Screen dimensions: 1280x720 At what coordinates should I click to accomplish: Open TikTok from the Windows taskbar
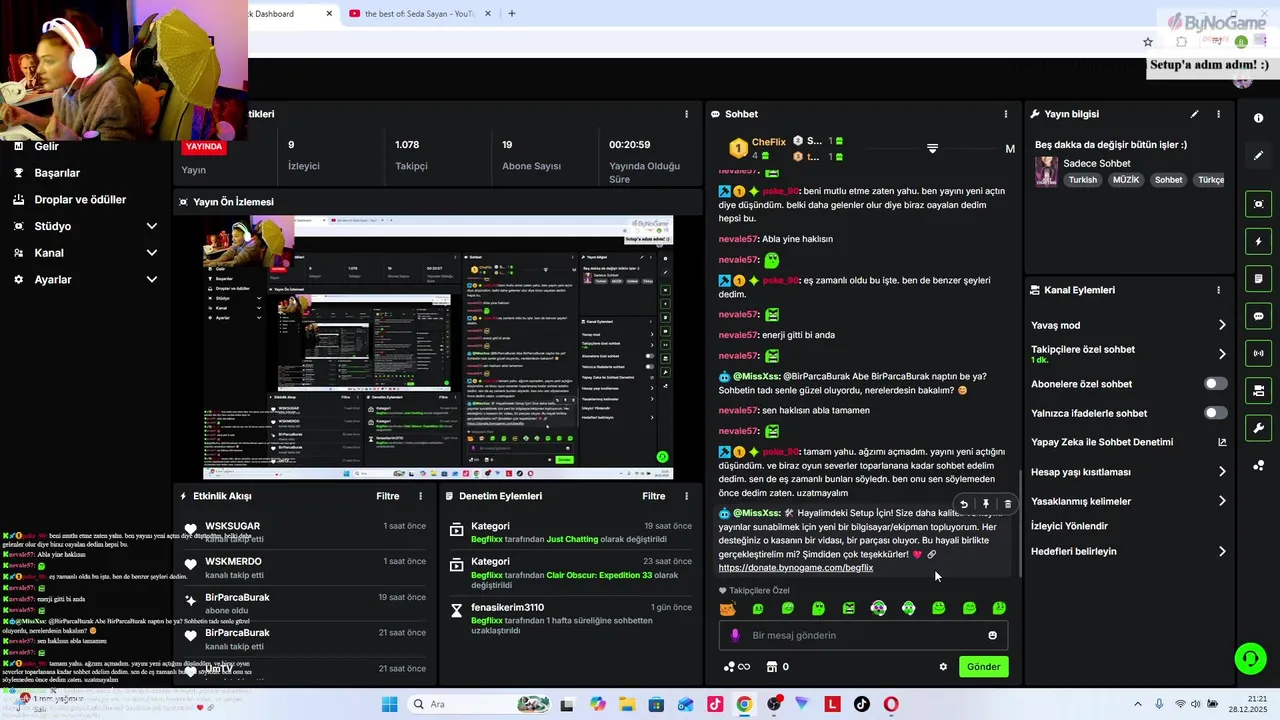(862, 704)
